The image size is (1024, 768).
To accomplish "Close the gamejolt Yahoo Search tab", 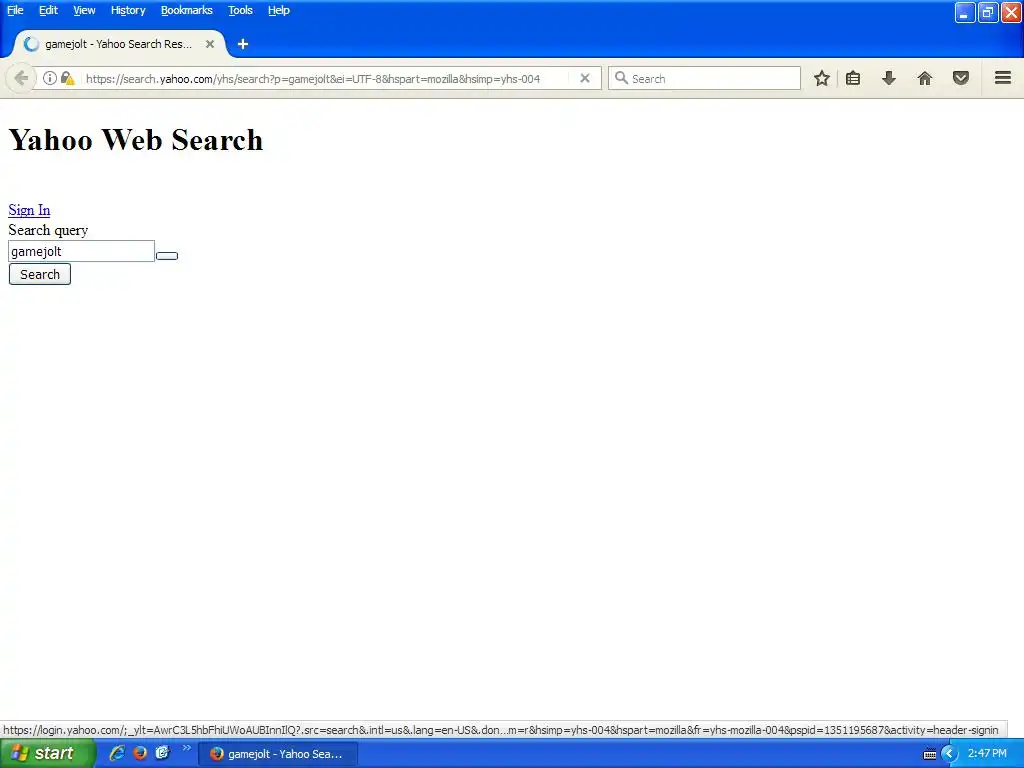I will (x=210, y=44).
